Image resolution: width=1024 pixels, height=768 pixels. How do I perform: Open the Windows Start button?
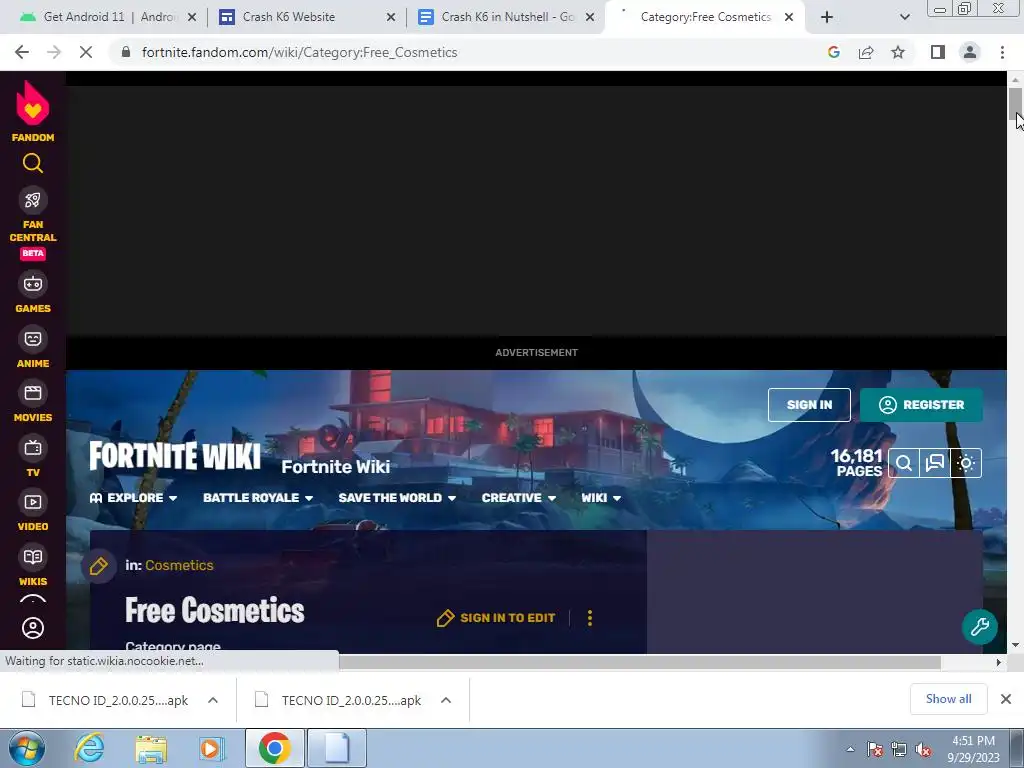pos(26,748)
